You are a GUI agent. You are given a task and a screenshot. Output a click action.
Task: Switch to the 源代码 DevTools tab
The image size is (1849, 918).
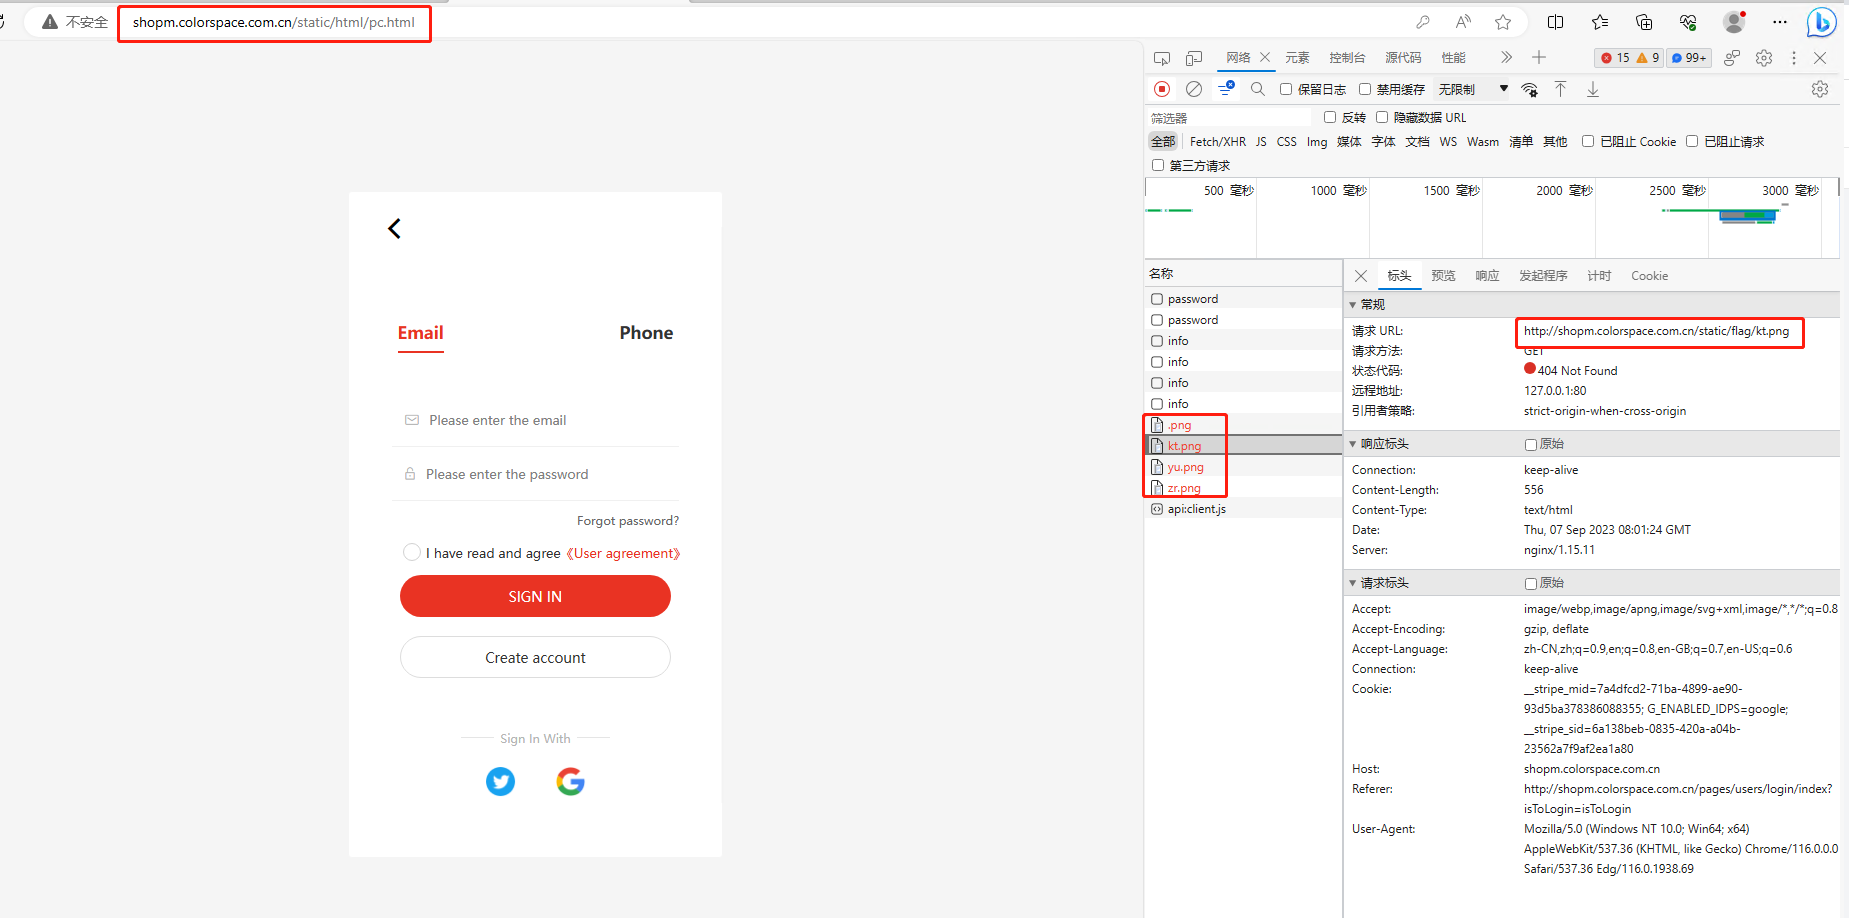[1403, 58]
